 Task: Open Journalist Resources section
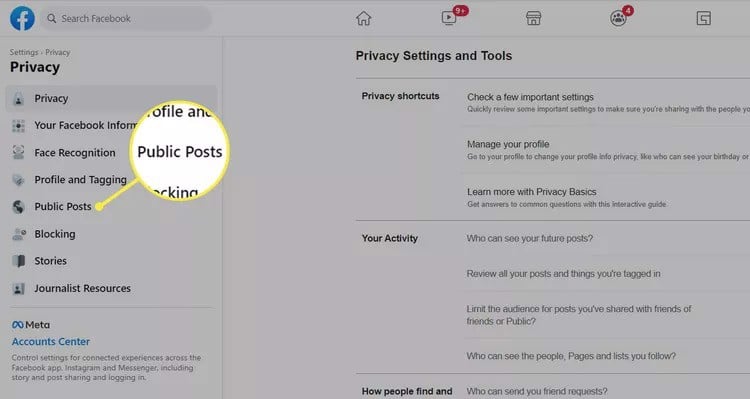click(x=82, y=288)
